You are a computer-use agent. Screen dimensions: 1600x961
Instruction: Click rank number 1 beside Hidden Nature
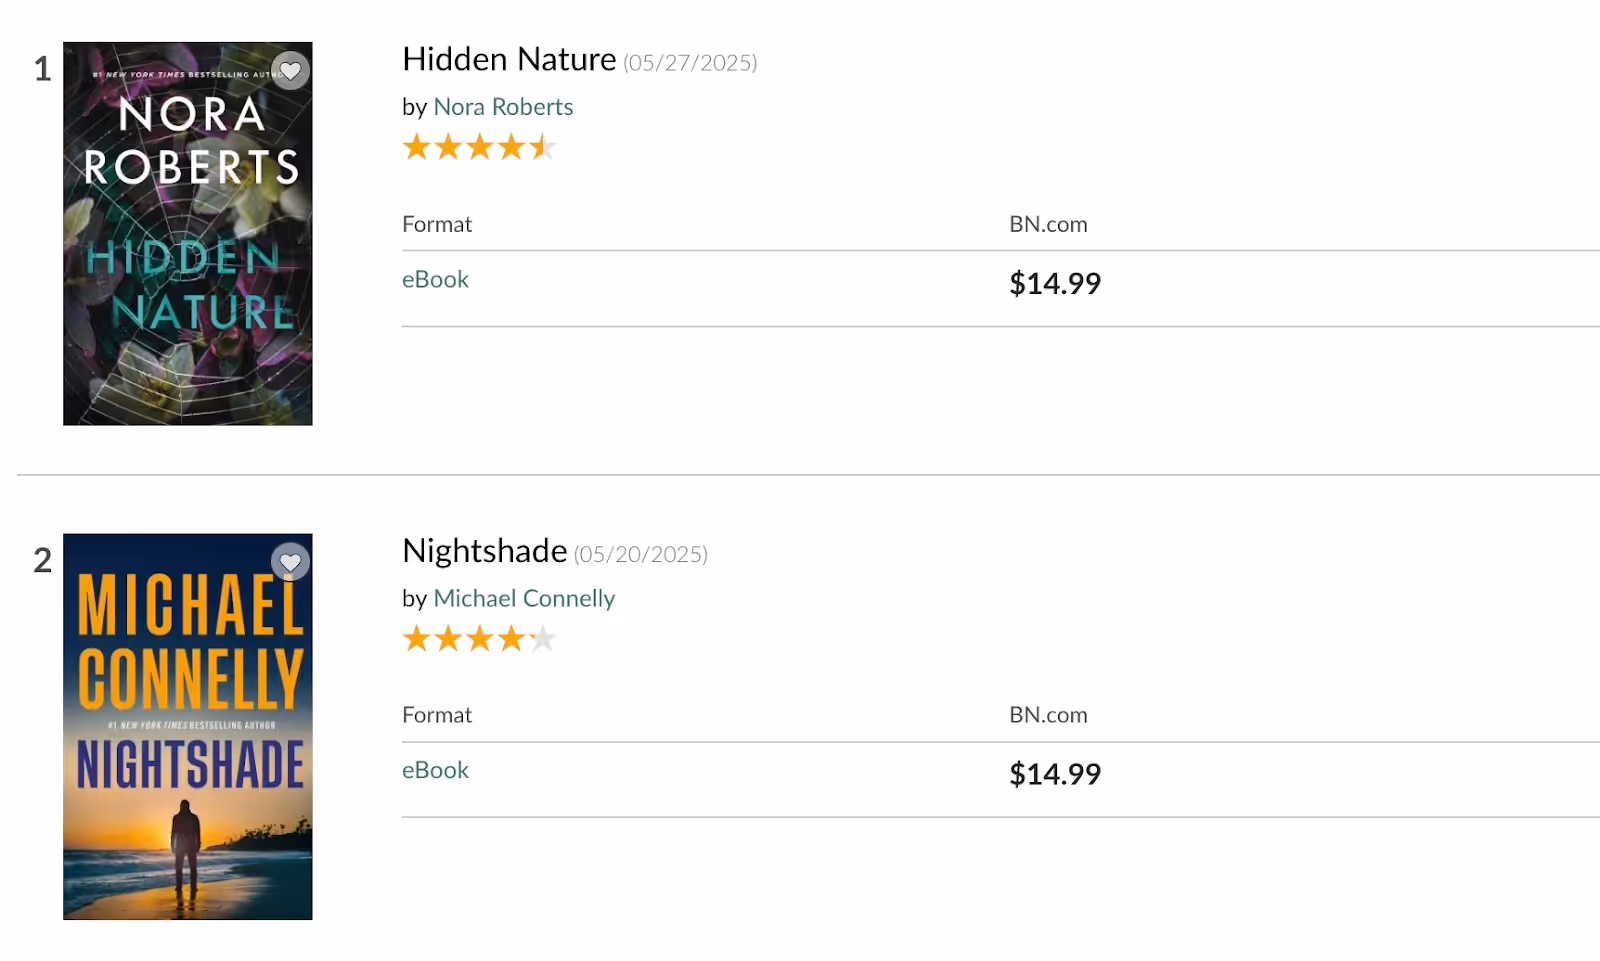(x=42, y=69)
